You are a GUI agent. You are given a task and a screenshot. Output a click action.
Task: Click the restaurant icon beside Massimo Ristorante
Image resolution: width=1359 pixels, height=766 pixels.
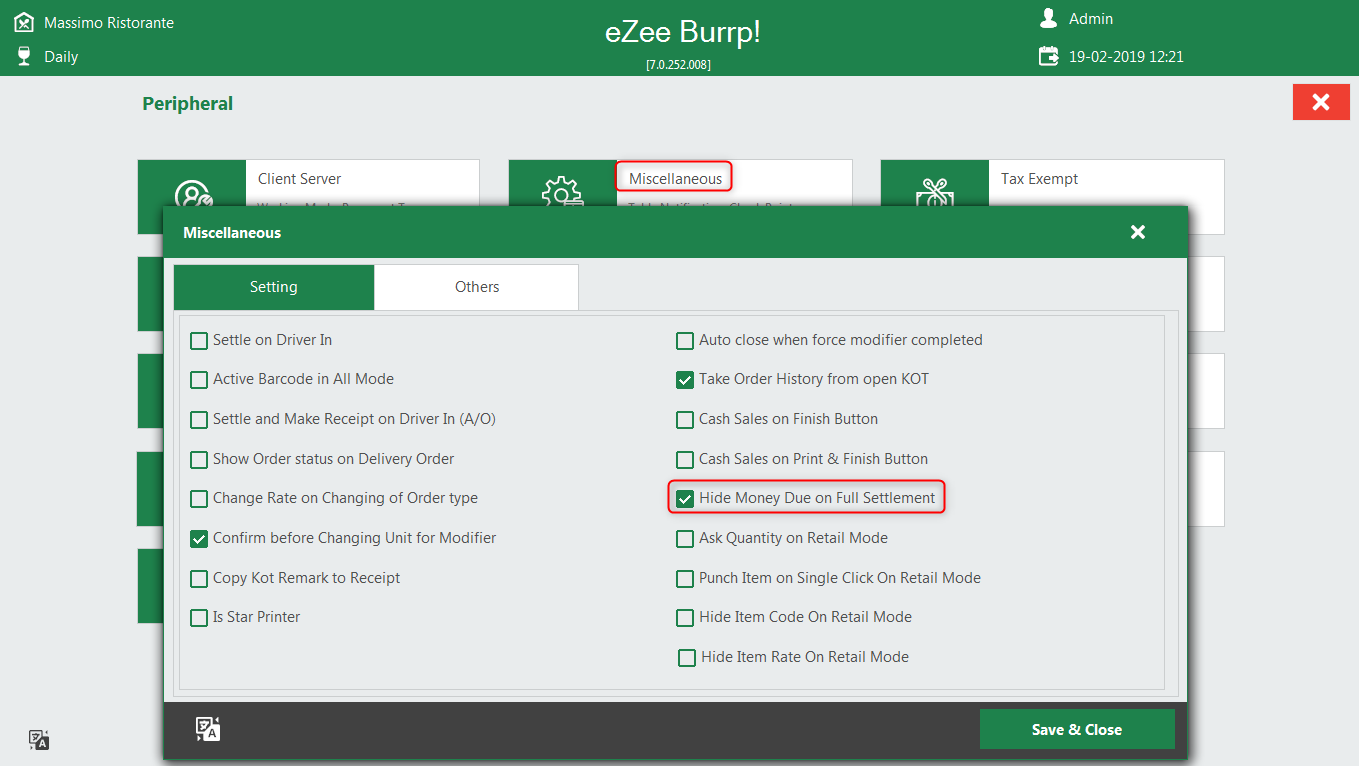pyautogui.click(x=25, y=22)
